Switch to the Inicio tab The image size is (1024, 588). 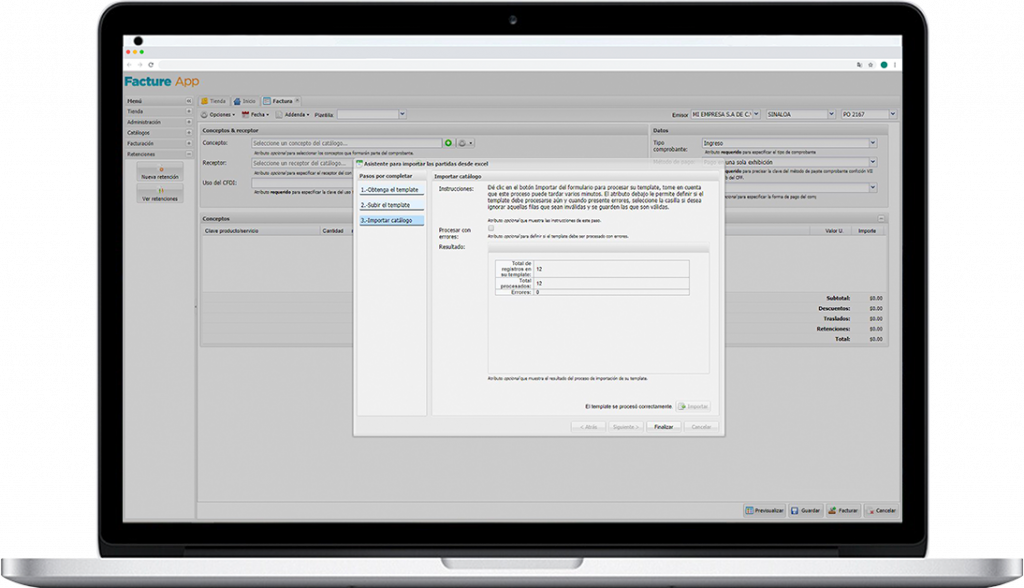[x=245, y=101]
